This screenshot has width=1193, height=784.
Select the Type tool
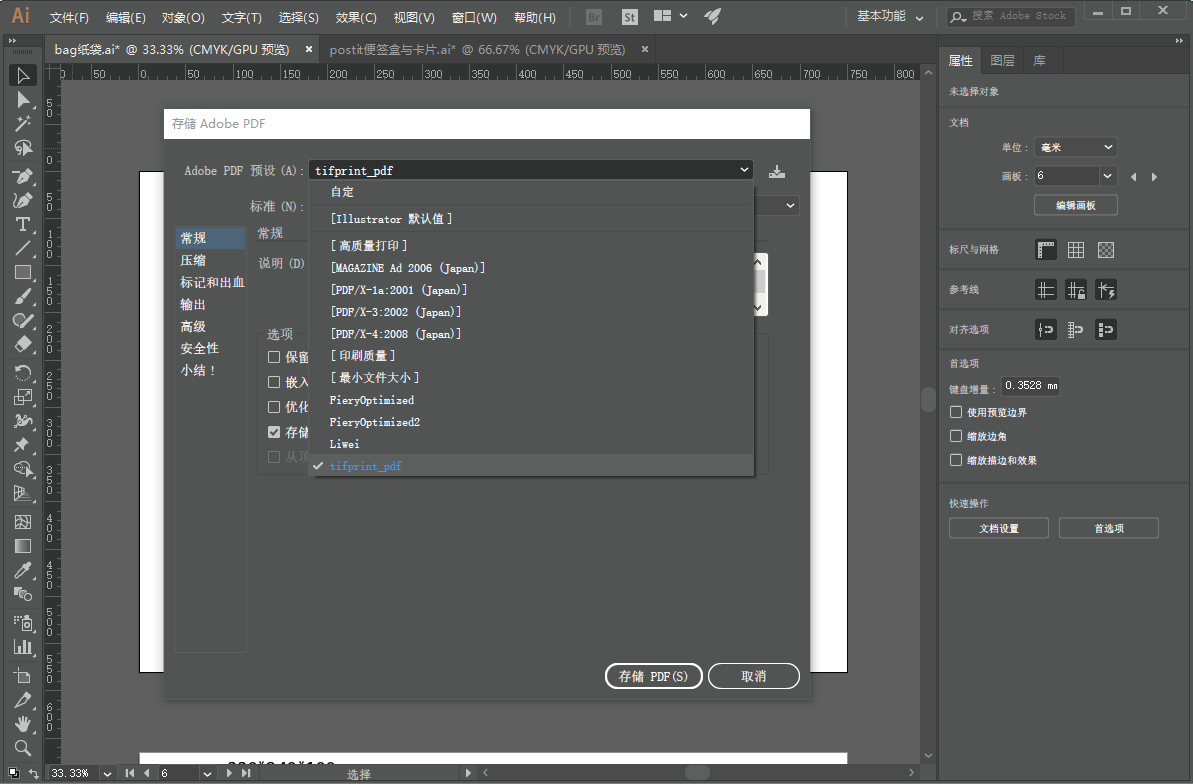23,225
